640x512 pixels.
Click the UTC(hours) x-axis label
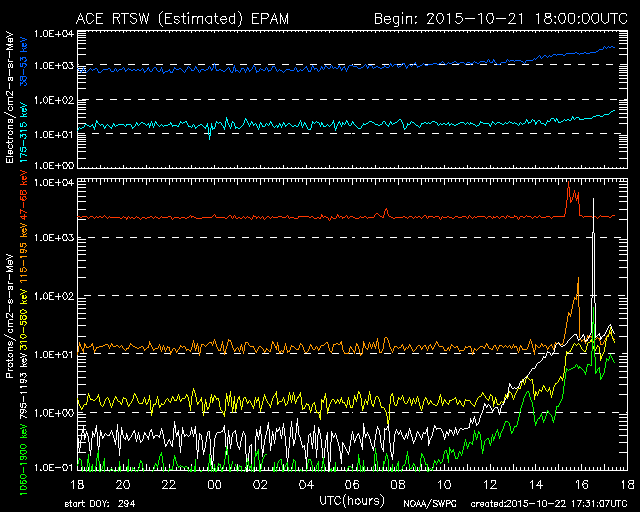click(351, 499)
